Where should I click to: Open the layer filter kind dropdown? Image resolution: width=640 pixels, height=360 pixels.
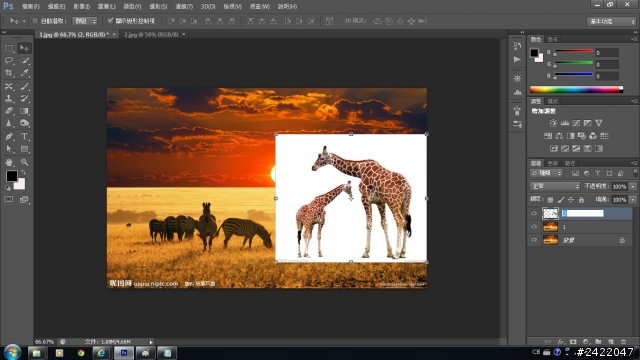tap(546, 173)
